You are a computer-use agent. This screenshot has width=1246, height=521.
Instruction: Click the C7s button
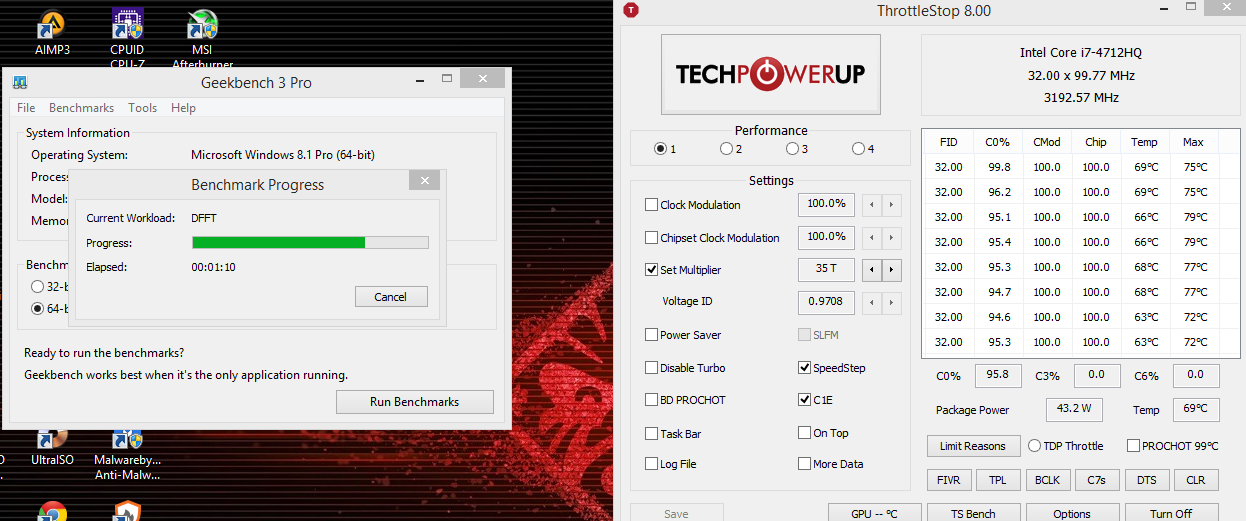pos(1097,480)
